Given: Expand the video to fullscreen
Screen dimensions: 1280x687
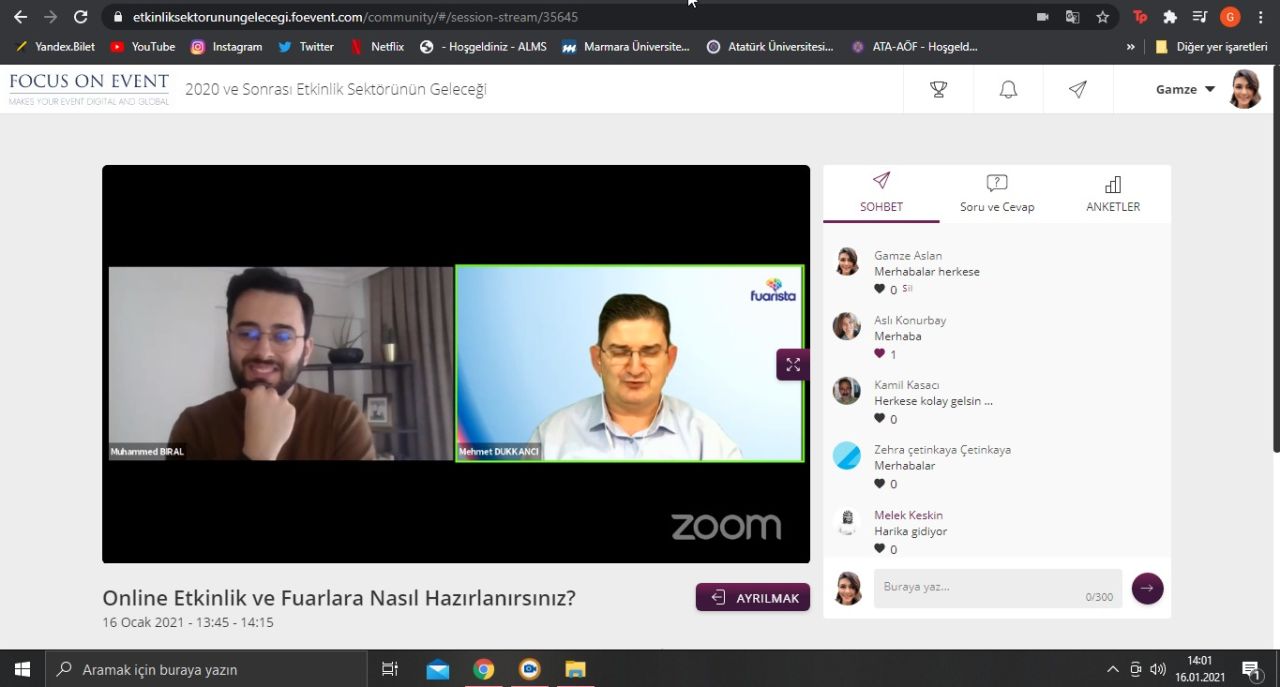Looking at the screenshot, I should (x=792, y=365).
